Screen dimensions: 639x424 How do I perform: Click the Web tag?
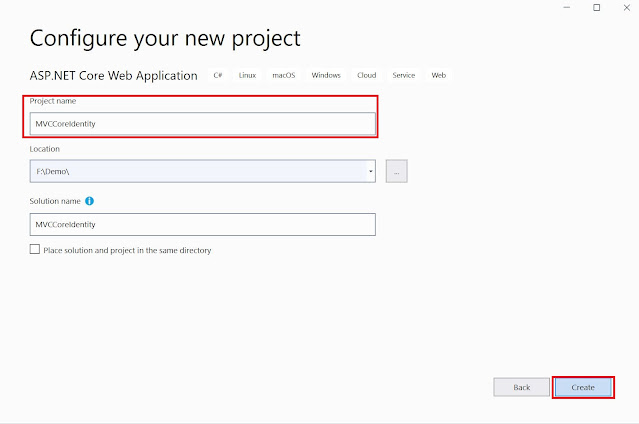438,75
